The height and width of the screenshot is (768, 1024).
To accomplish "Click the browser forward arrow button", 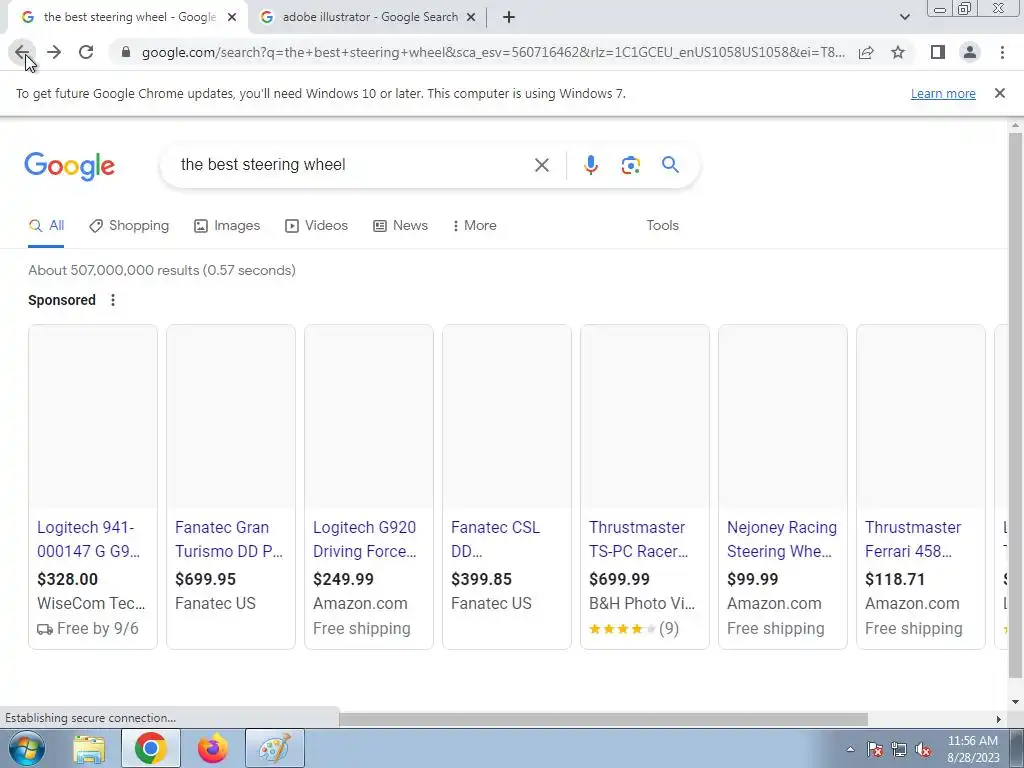I will [54, 52].
